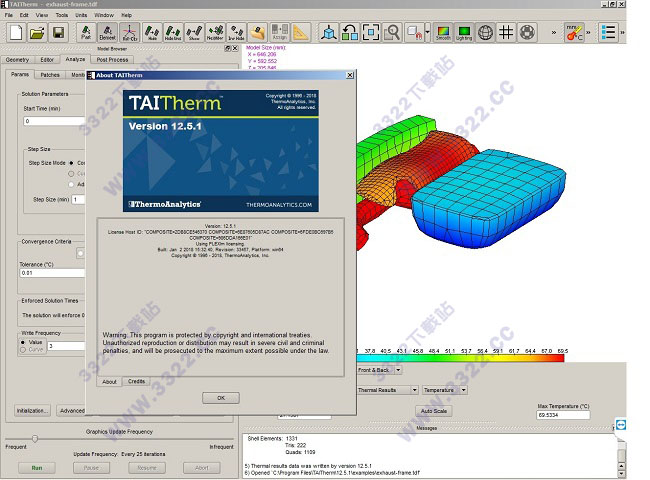
Task: Switch to the Geometry tab
Action: tap(17, 60)
